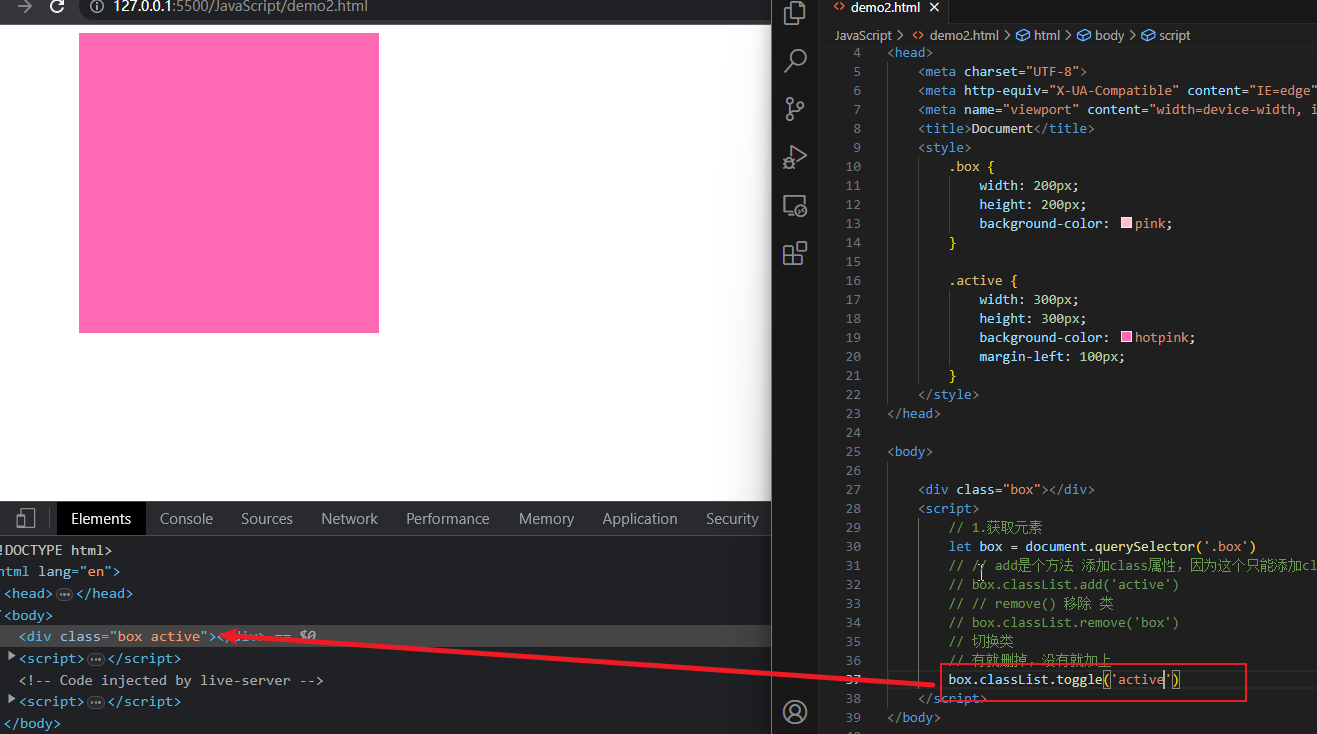Expand the second script element after live-server comment
The width and height of the screenshot is (1317, 734).
click(12, 700)
